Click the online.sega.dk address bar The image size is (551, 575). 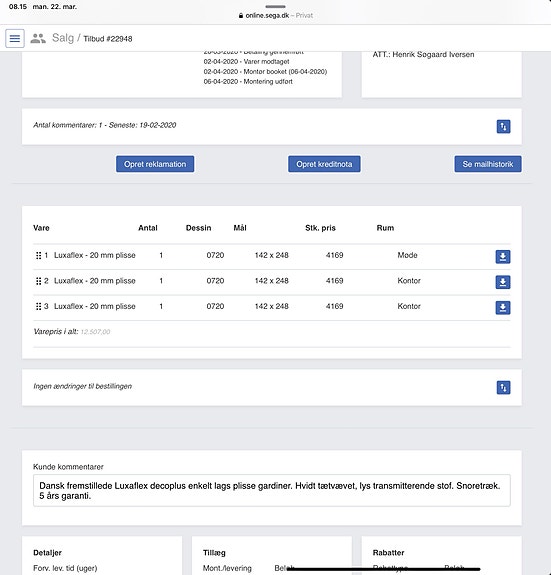click(x=275, y=15)
